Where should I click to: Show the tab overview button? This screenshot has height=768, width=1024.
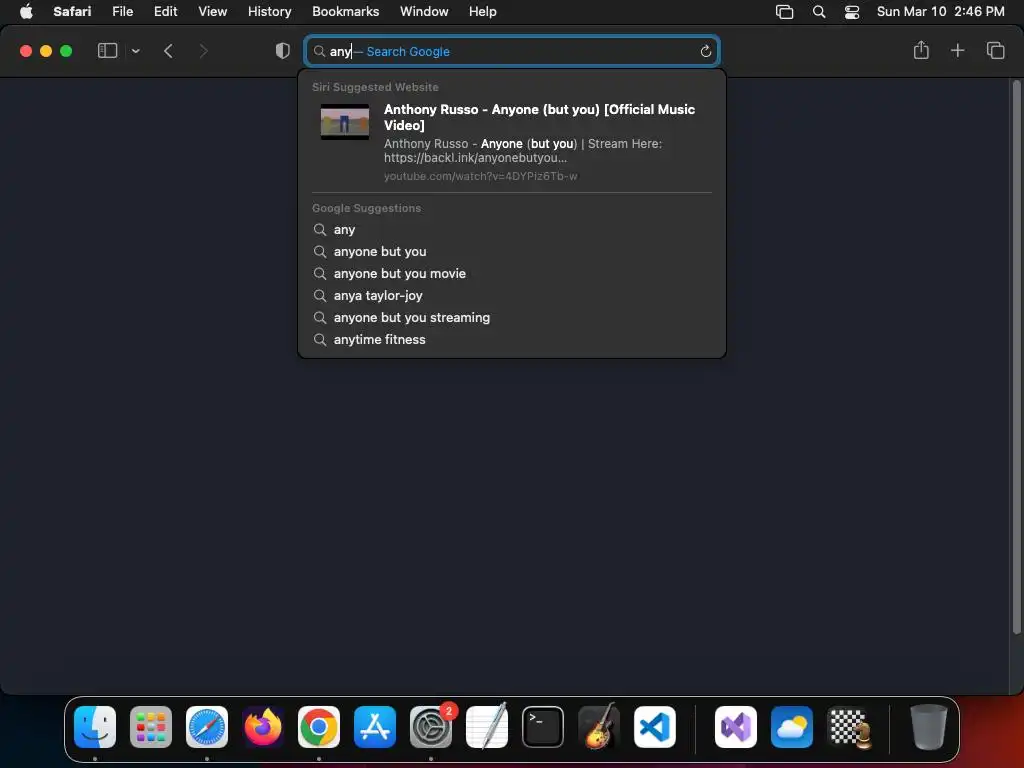(x=995, y=50)
